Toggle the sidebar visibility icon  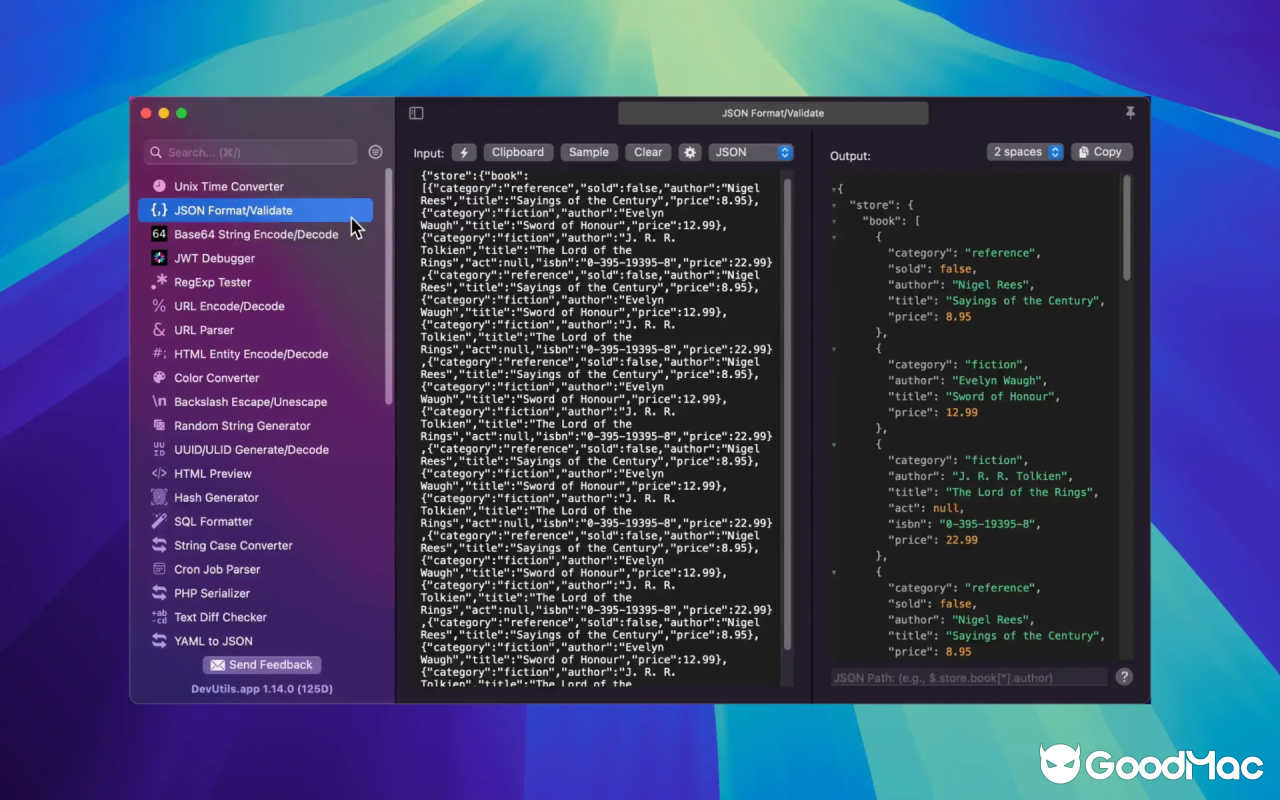tap(417, 113)
